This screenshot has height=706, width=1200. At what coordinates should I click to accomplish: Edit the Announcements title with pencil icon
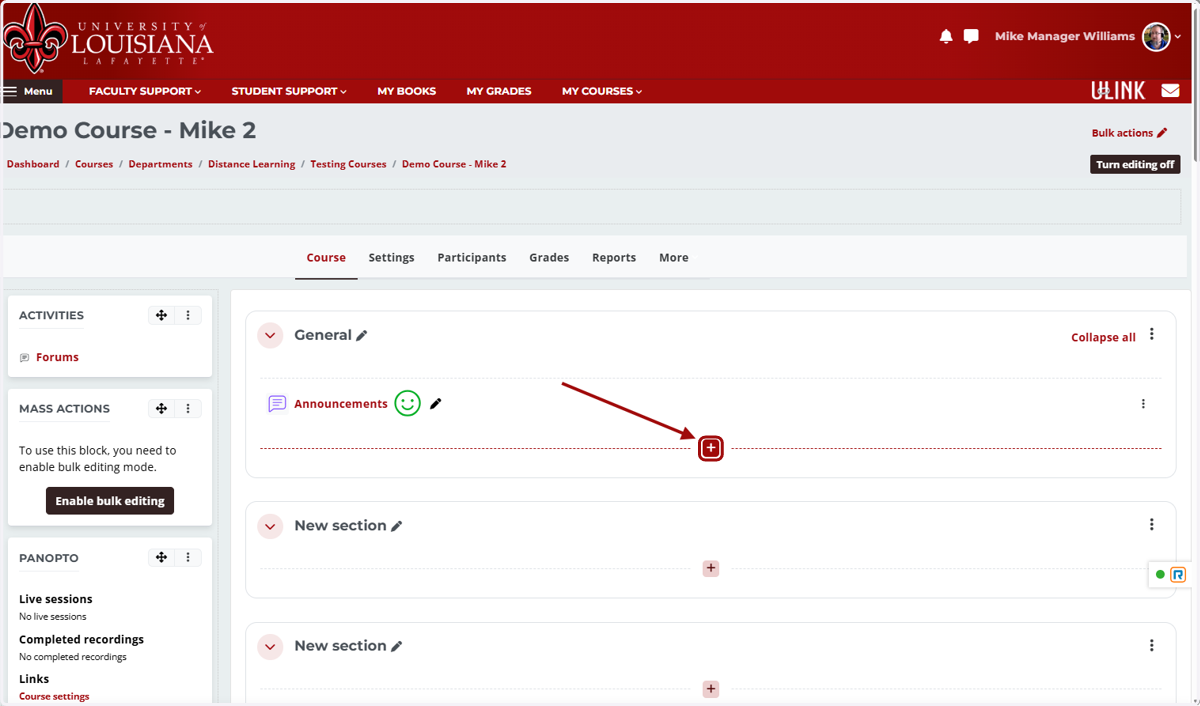pos(436,404)
